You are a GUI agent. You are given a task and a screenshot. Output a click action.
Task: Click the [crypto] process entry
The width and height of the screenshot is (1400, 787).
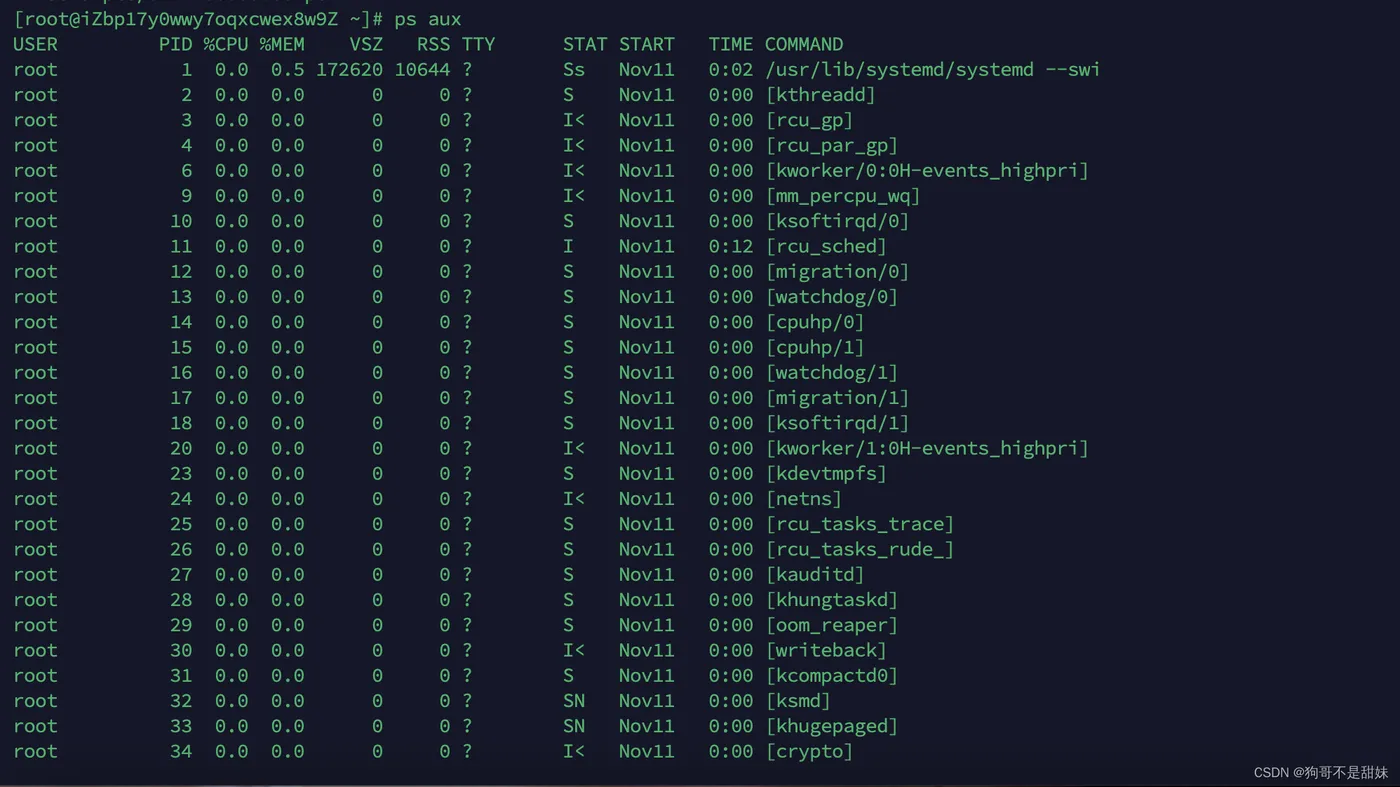click(809, 751)
